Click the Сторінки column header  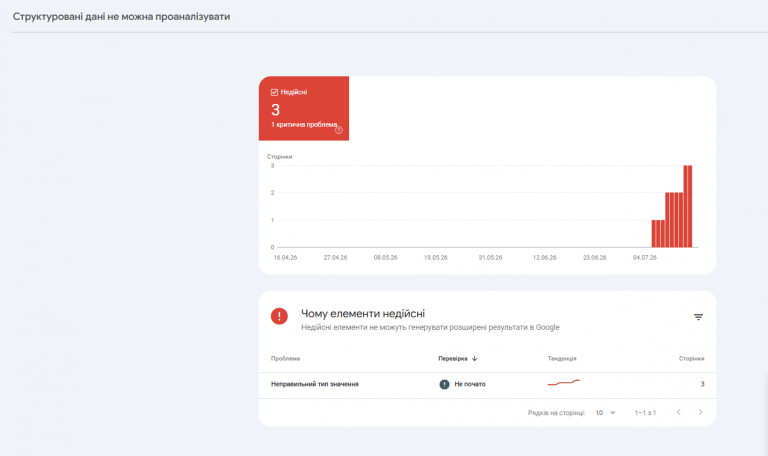692,359
